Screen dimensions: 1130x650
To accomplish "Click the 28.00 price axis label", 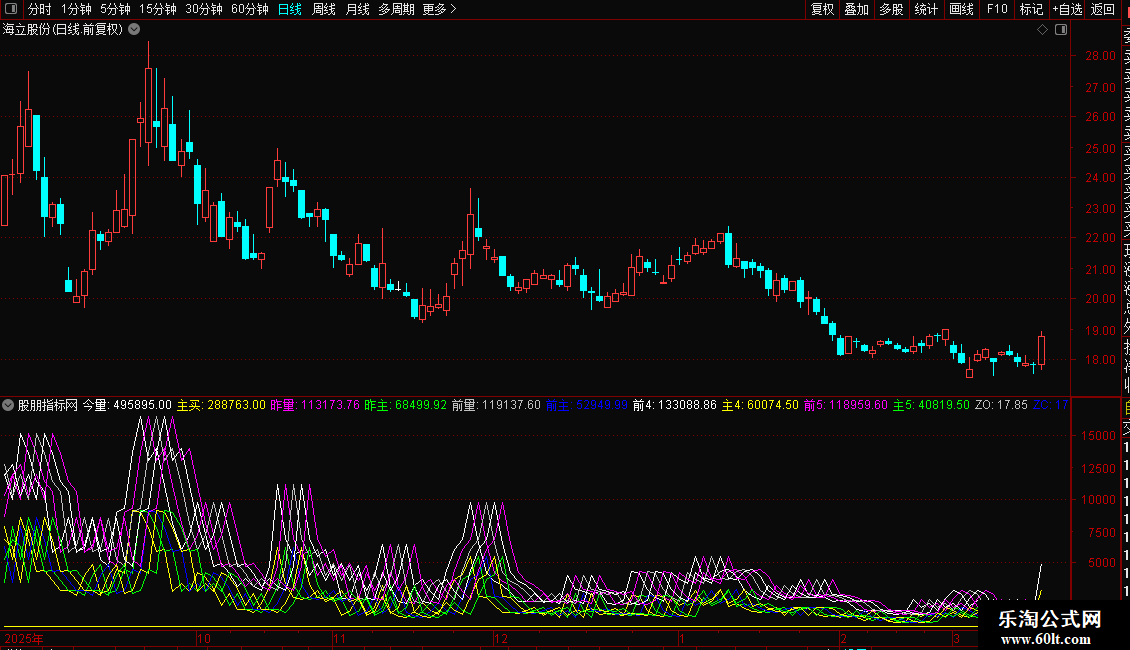I will [1100, 55].
